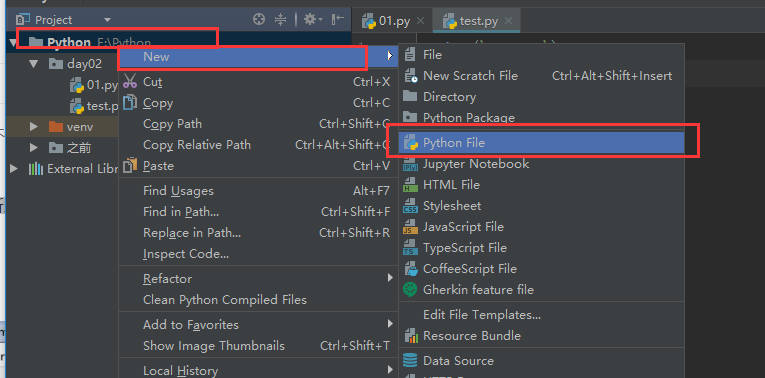Select the Python project root folder
This screenshot has width=765, height=378.
[x=89, y=42]
